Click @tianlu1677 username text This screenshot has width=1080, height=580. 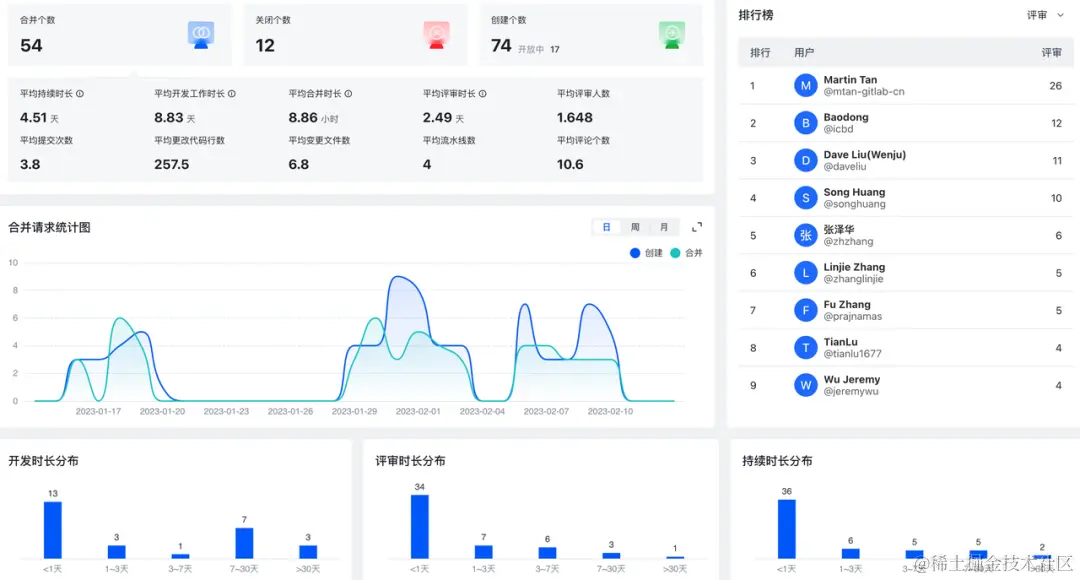[x=853, y=353]
